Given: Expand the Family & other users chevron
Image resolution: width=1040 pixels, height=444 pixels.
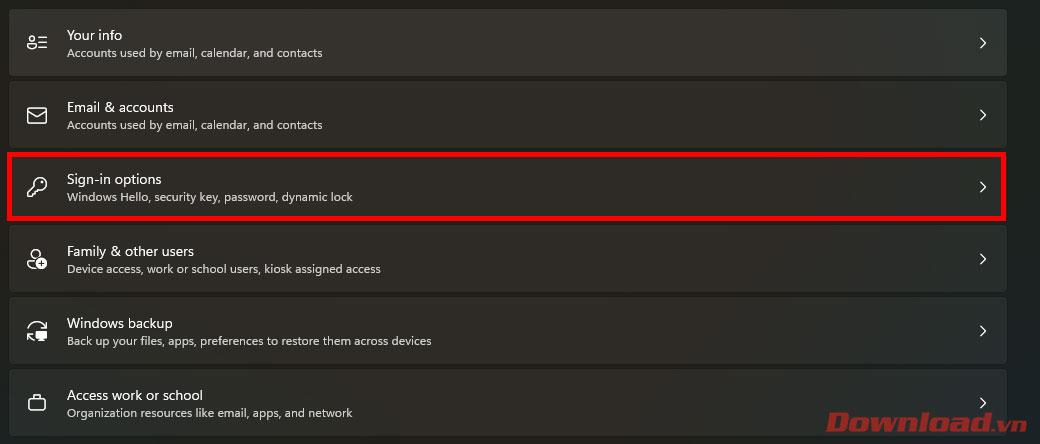Looking at the screenshot, I should [983, 259].
